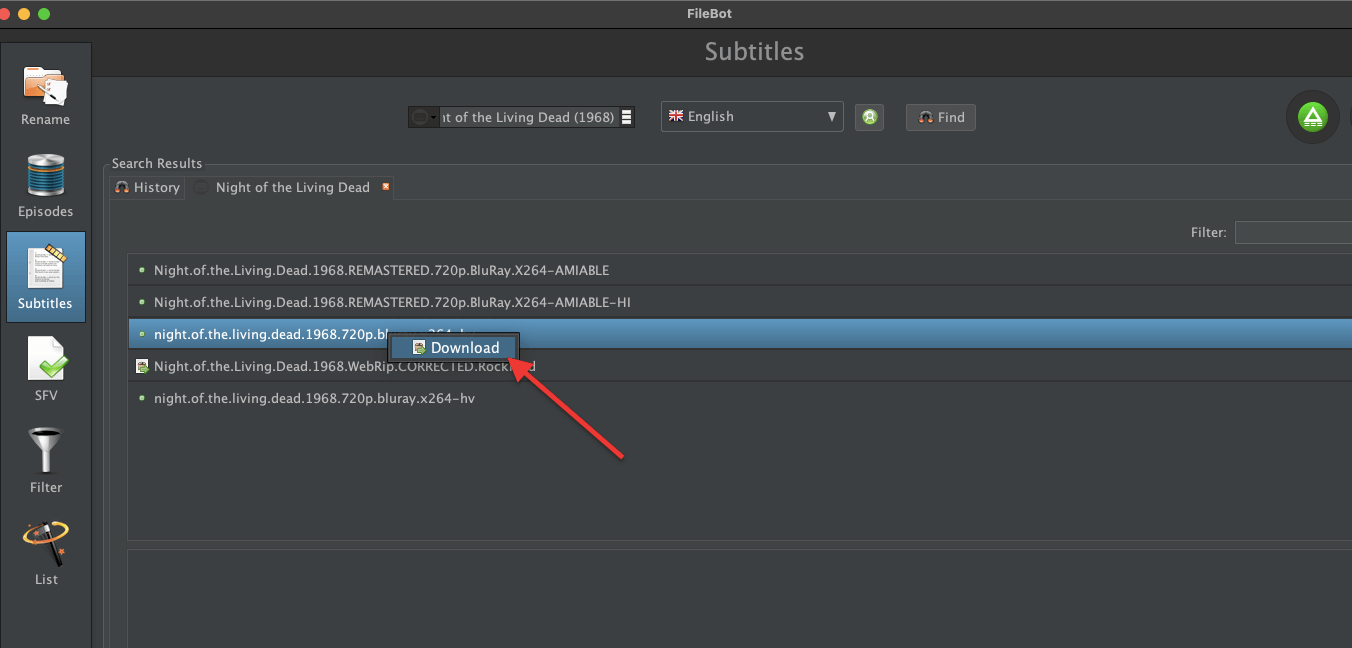Open the English language dropdown

pyautogui.click(x=752, y=116)
